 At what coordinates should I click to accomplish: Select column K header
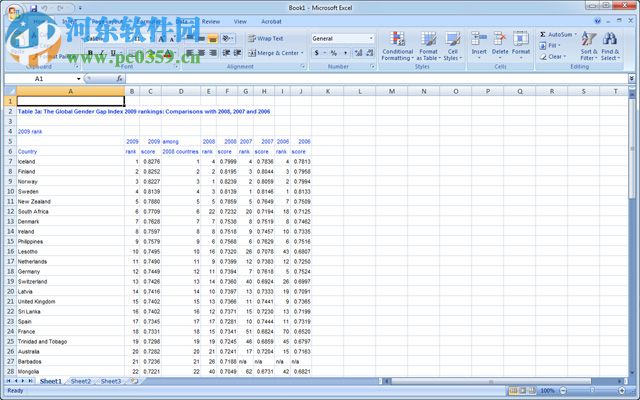(327, 91)
